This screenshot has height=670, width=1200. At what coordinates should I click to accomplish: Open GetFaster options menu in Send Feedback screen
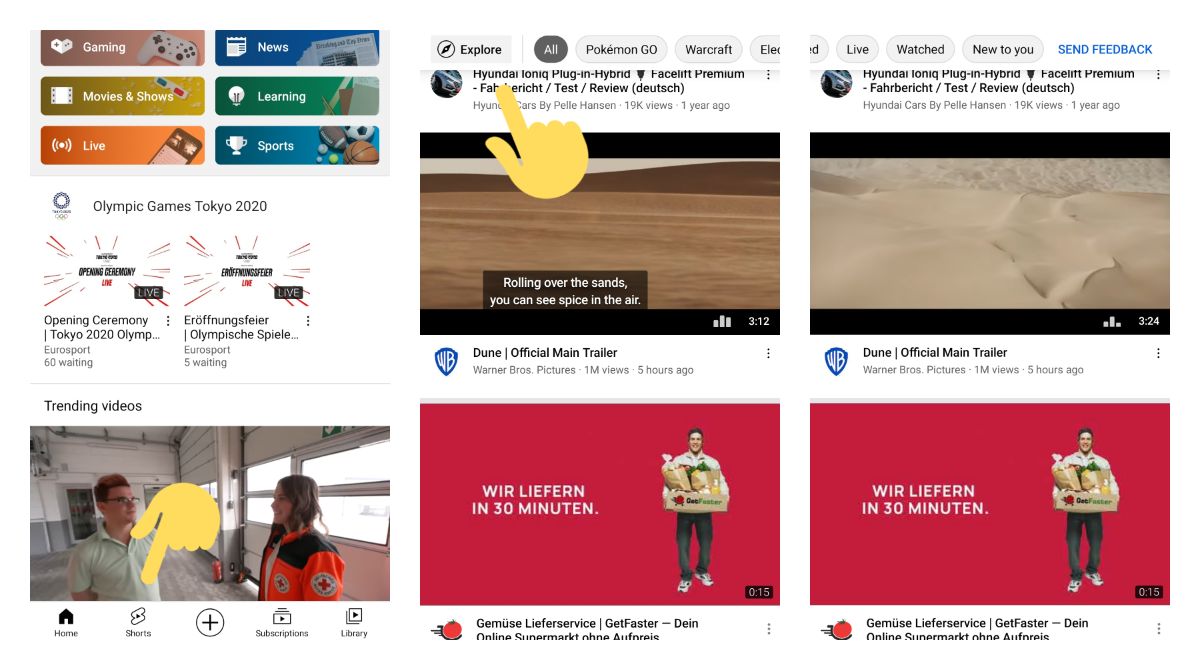[1158, 629]
